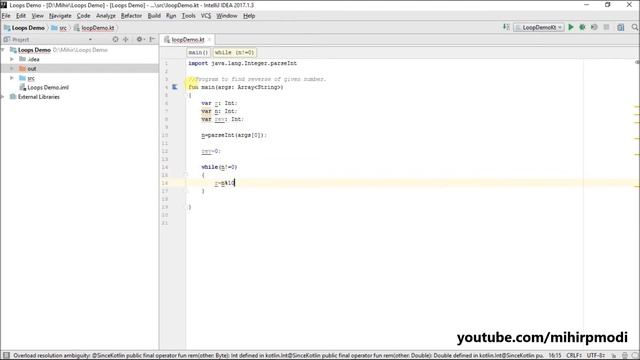This screenshot has width=640, height=360.
Task: Click the while(n!=0) code line
Action: click(x=219, y=167)
